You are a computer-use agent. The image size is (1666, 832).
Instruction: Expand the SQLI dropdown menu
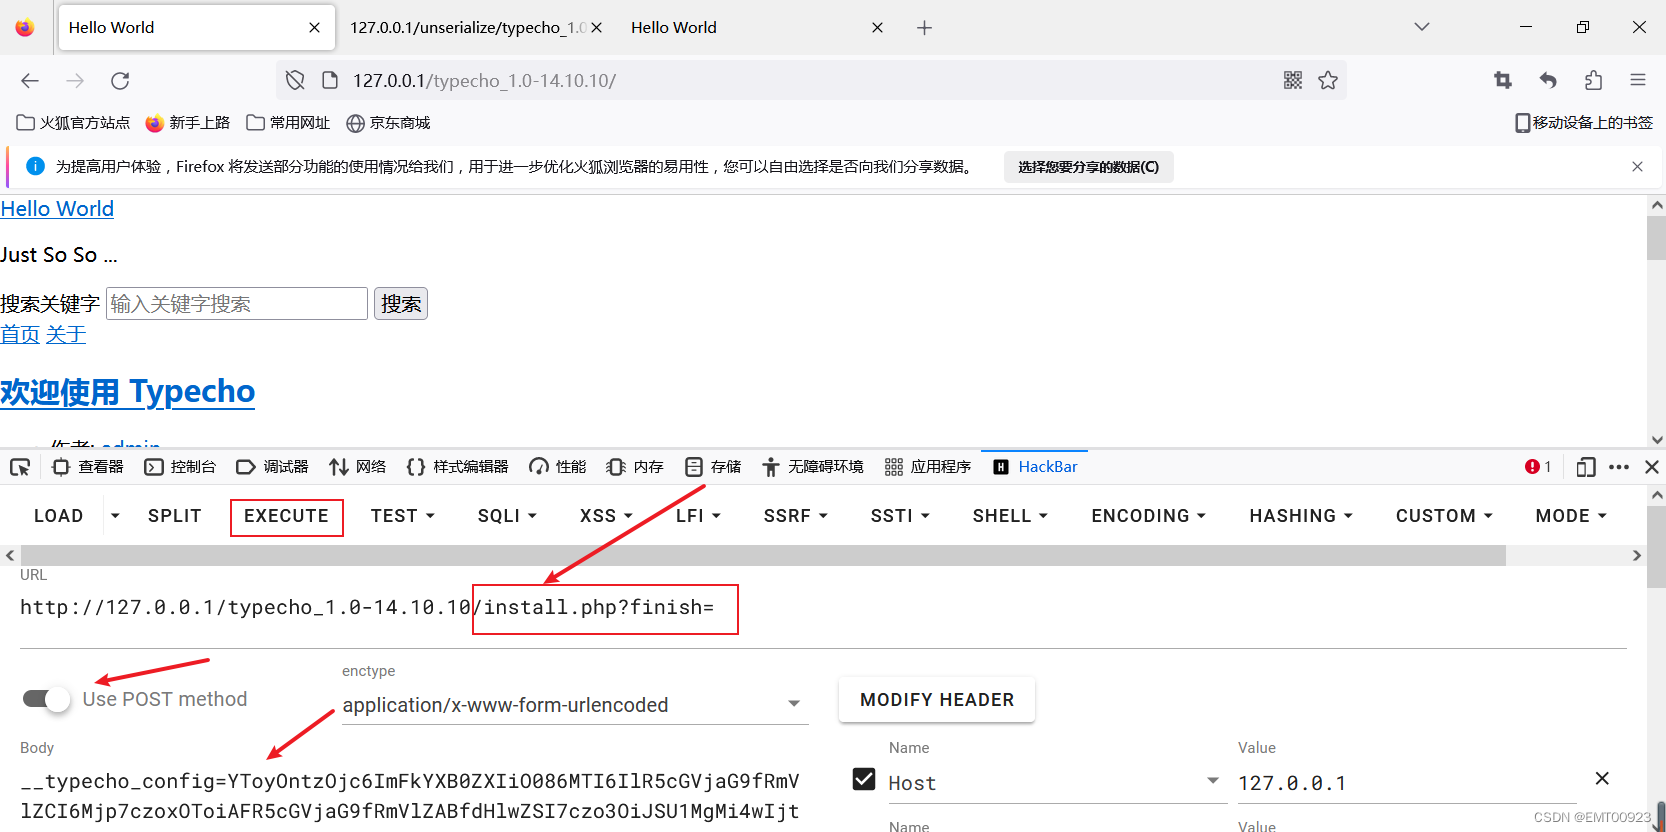click(507, 516)
